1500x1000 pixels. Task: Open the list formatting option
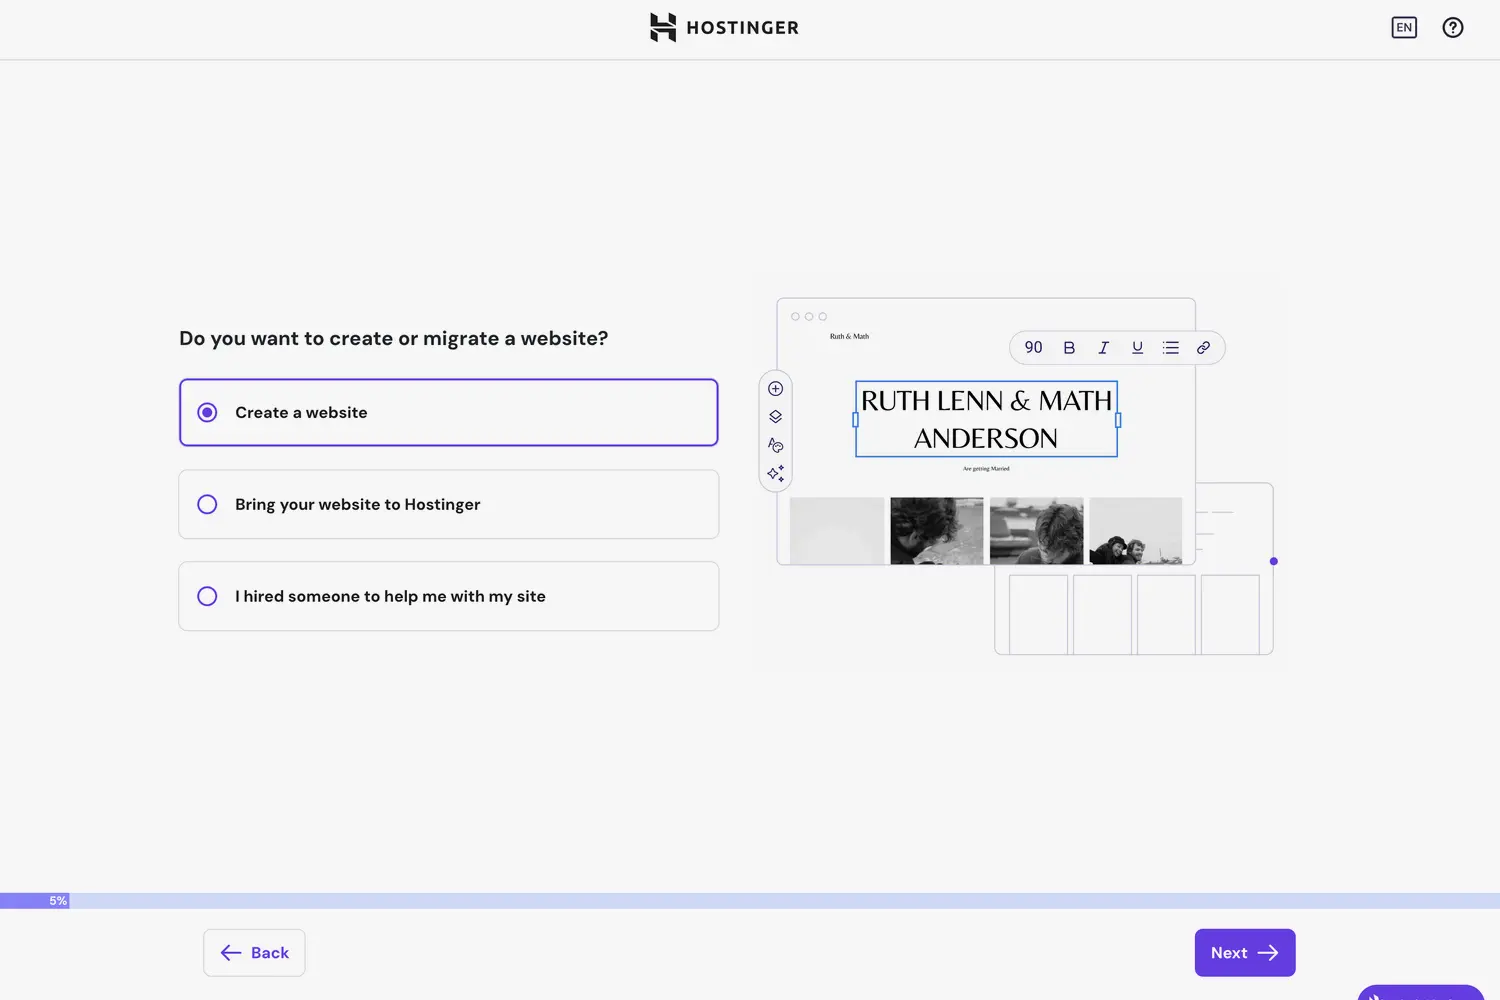1170,347
